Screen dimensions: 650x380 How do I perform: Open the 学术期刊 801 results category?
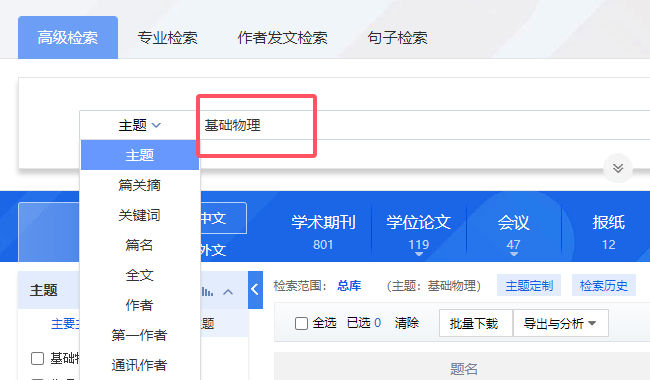tap(323, 232)
